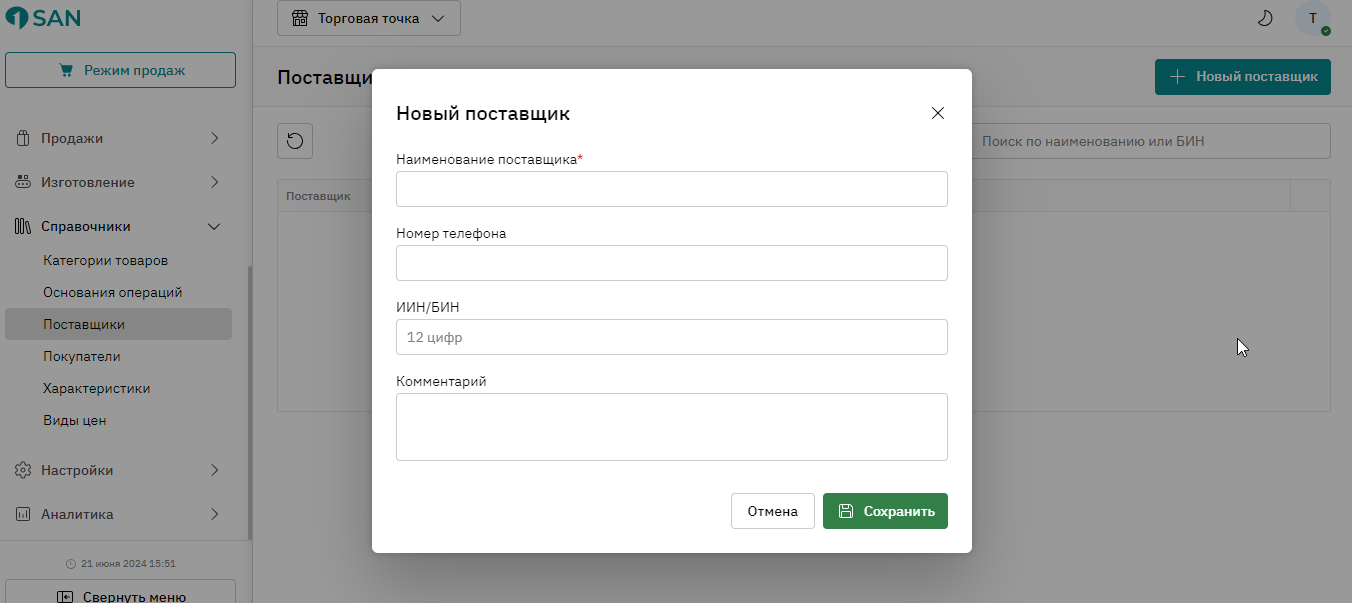Click the Продажи sidebar icon
The width and height of the screenshot is (1352, 603).
click(x=23, y=138)
